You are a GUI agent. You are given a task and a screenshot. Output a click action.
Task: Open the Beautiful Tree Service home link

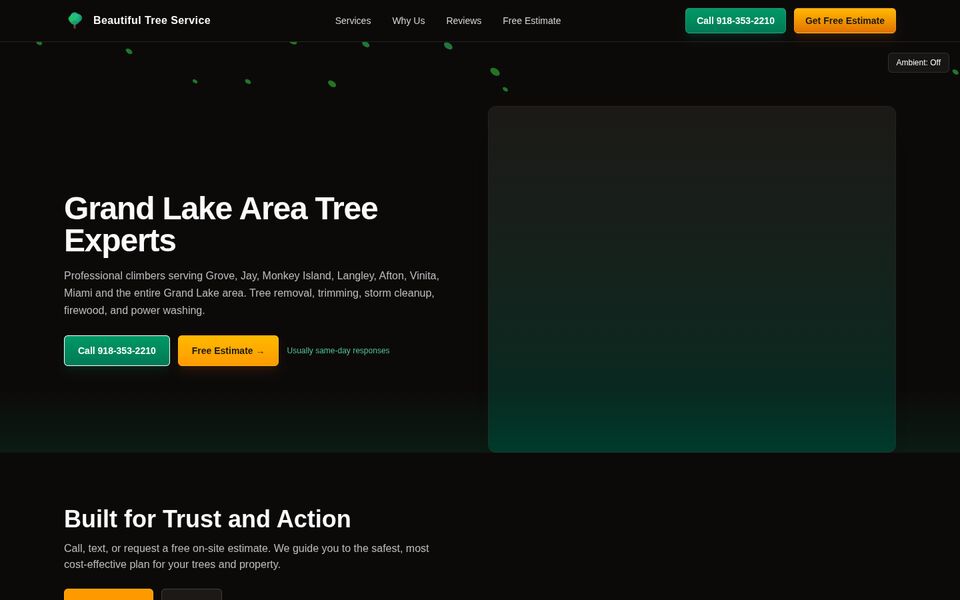(138, 20)
